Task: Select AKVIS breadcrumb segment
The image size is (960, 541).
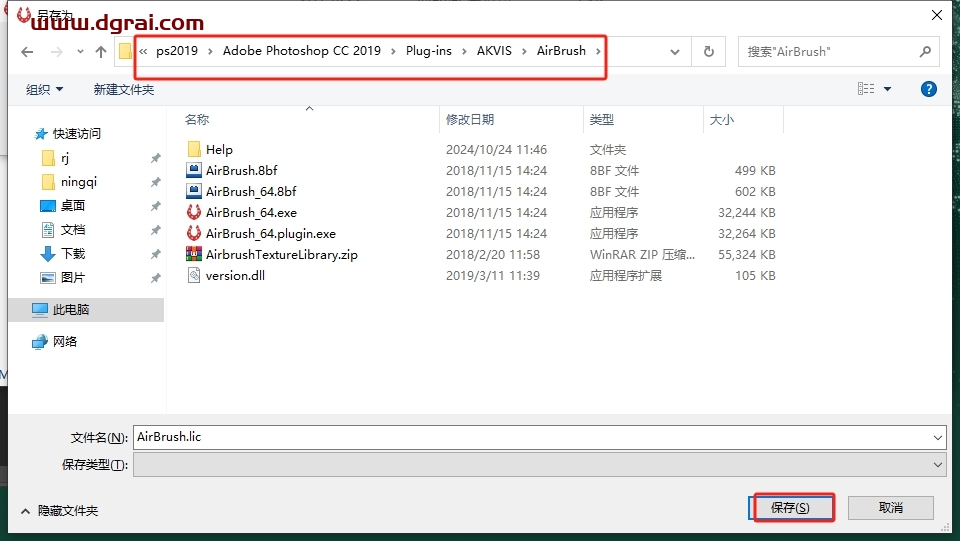Action: [494, 51]
